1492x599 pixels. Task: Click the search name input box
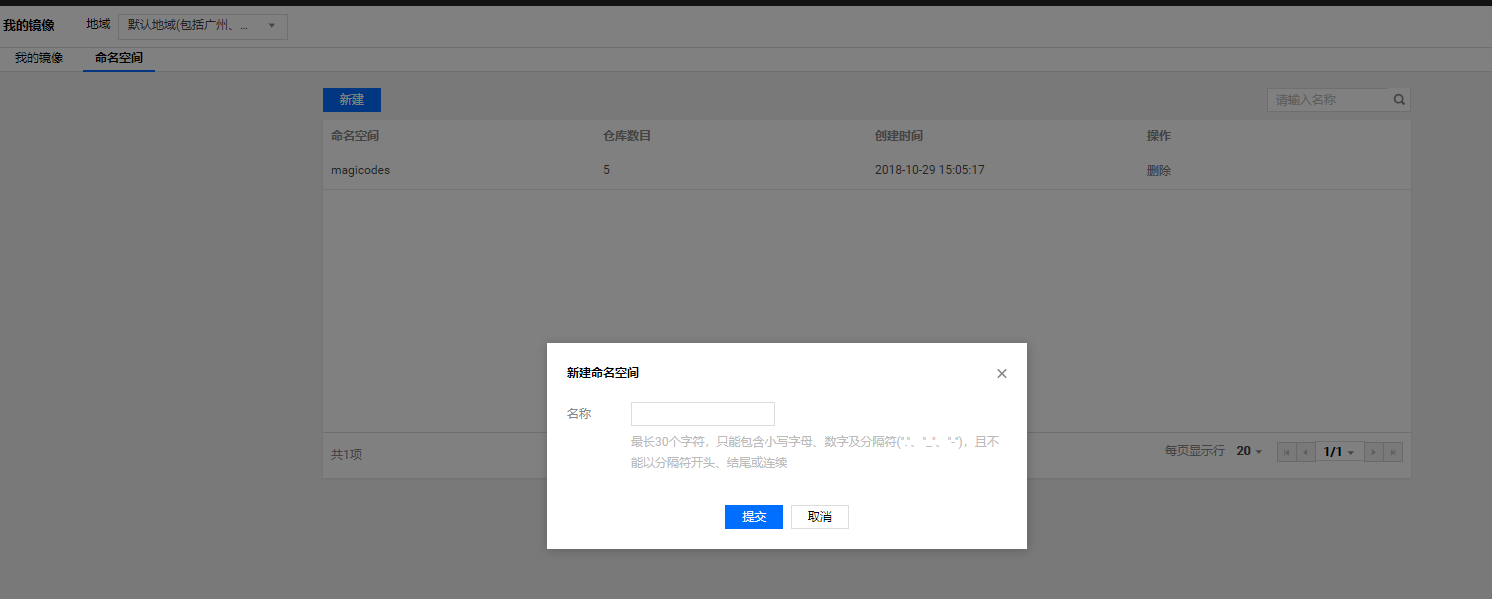(x=1329, y=100)
